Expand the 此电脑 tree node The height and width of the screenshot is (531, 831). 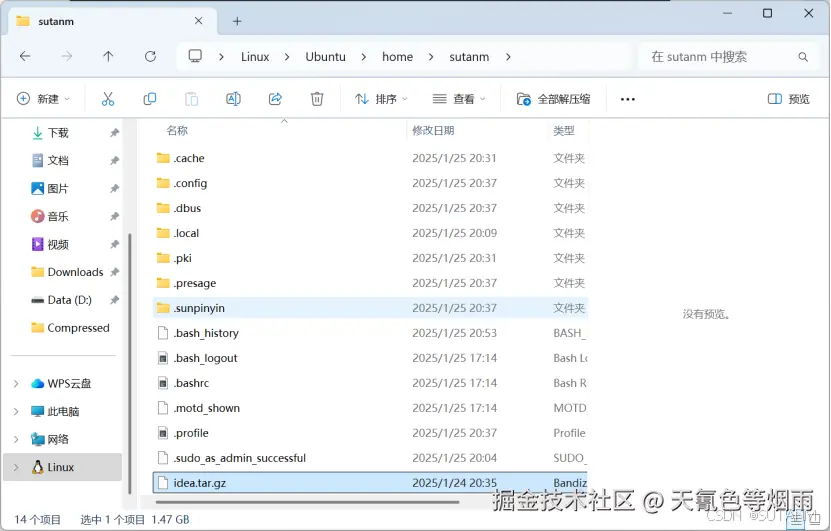[16, 411]
